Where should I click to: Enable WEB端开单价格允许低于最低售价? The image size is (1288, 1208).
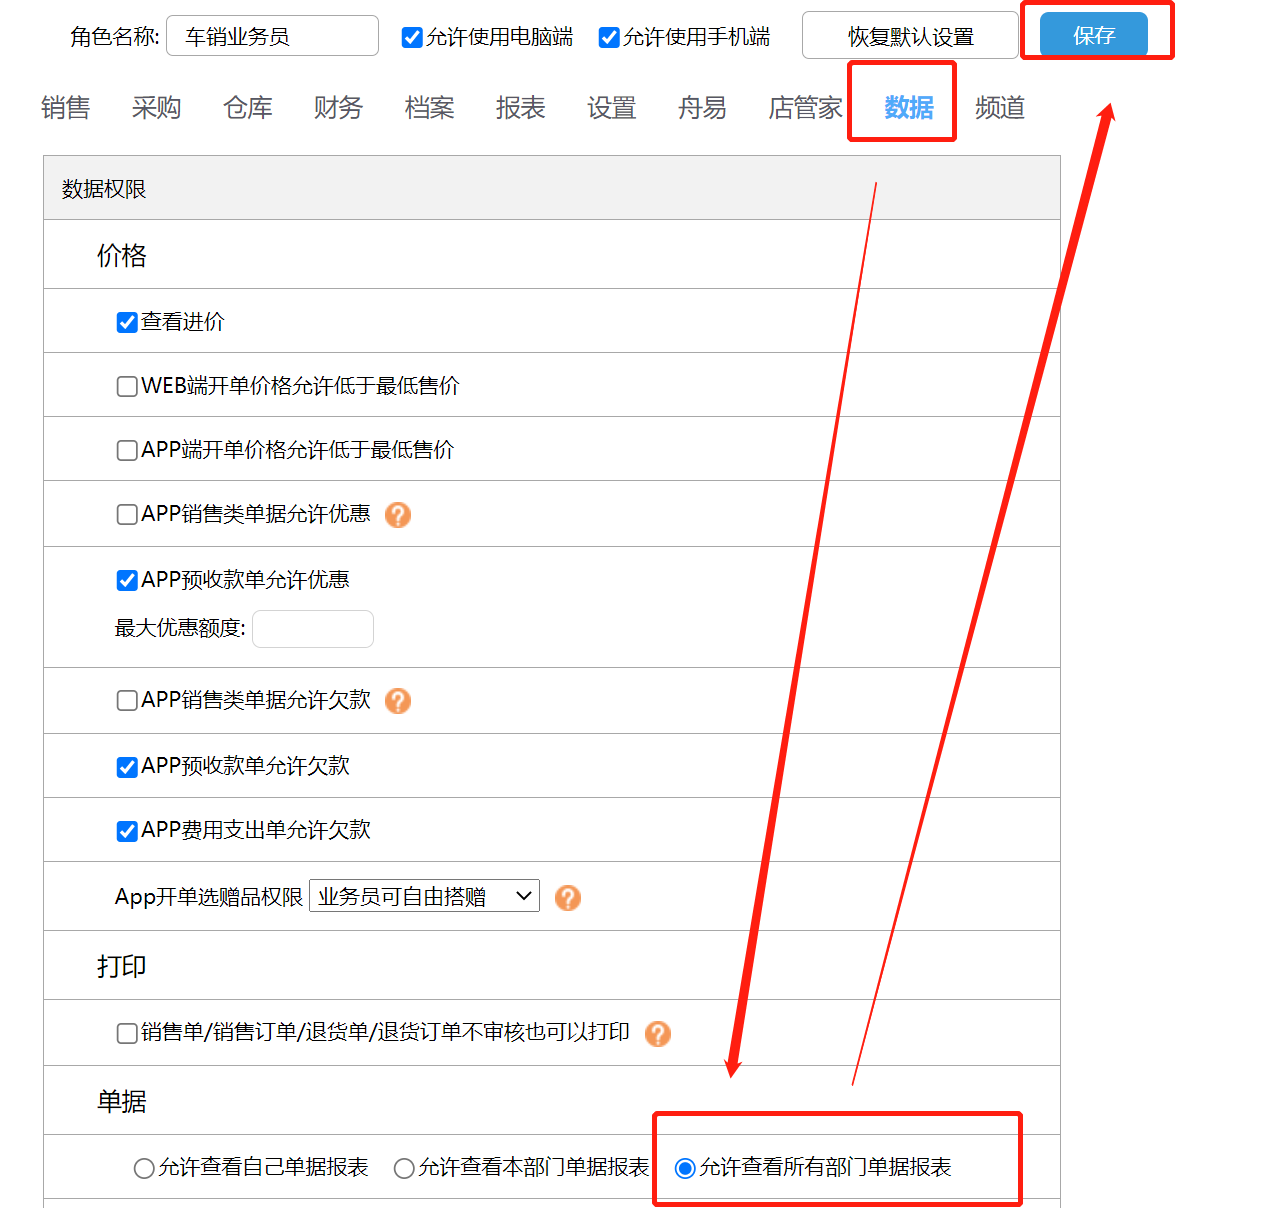pyautogui.click(x=126, y=386)
